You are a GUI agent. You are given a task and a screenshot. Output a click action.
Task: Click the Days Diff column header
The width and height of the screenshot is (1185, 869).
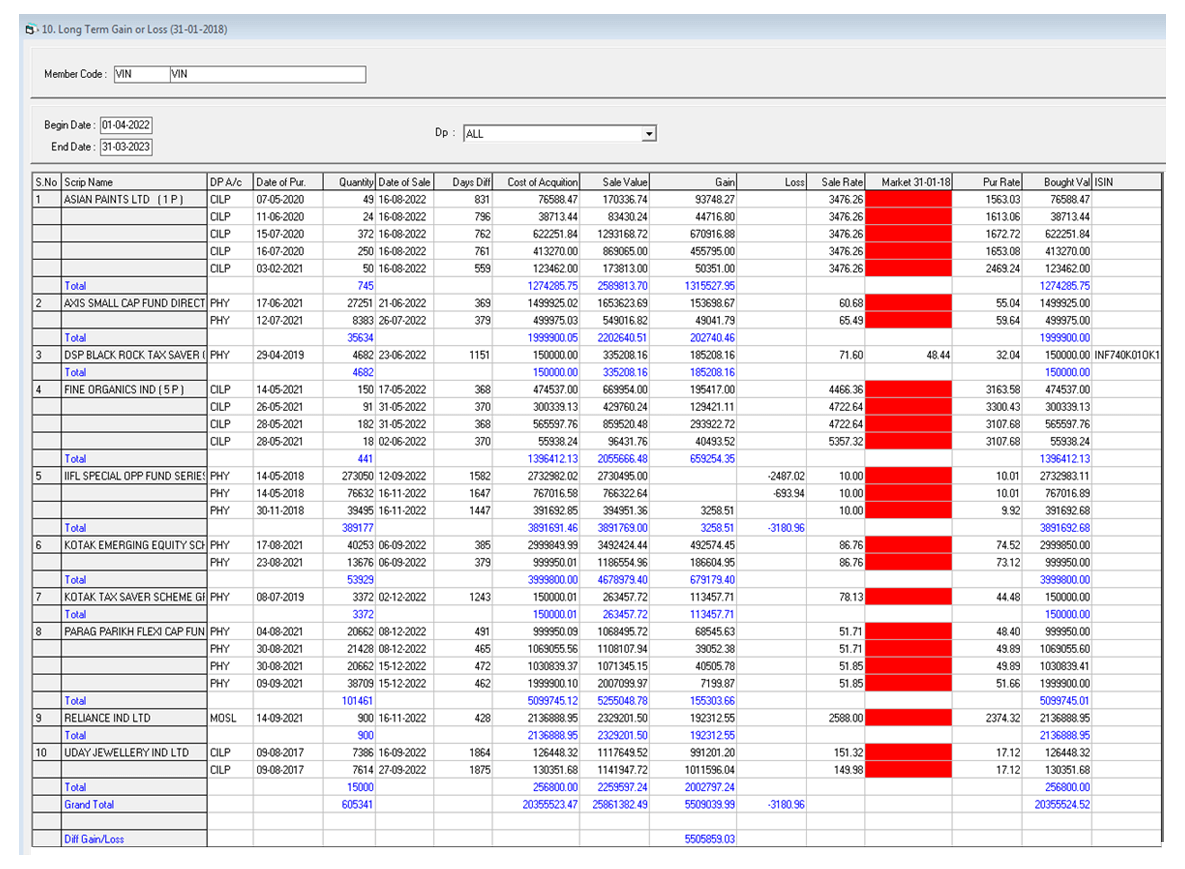463,182
